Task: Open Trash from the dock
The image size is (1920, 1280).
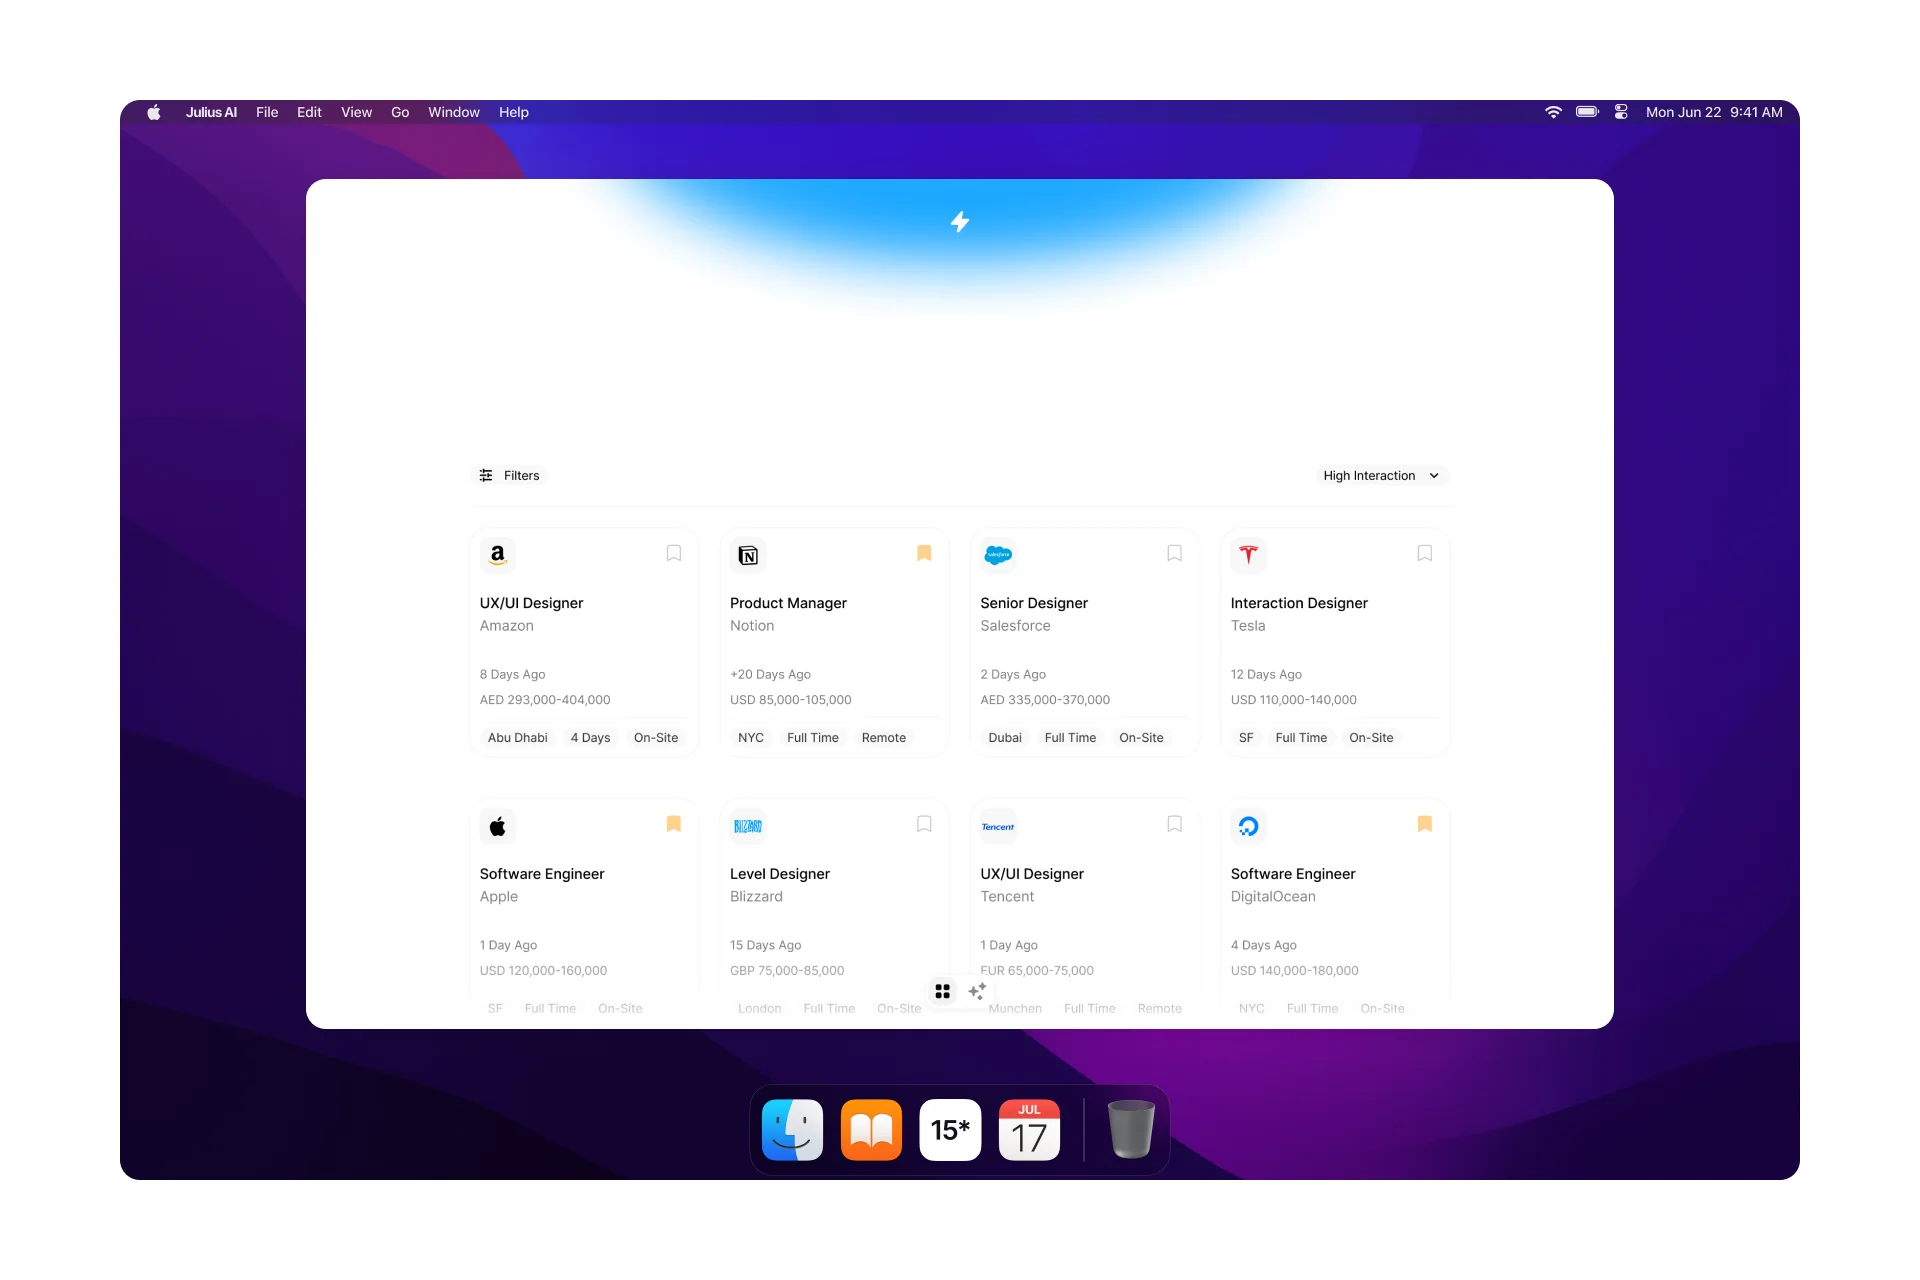Action: (1131, 1130)
